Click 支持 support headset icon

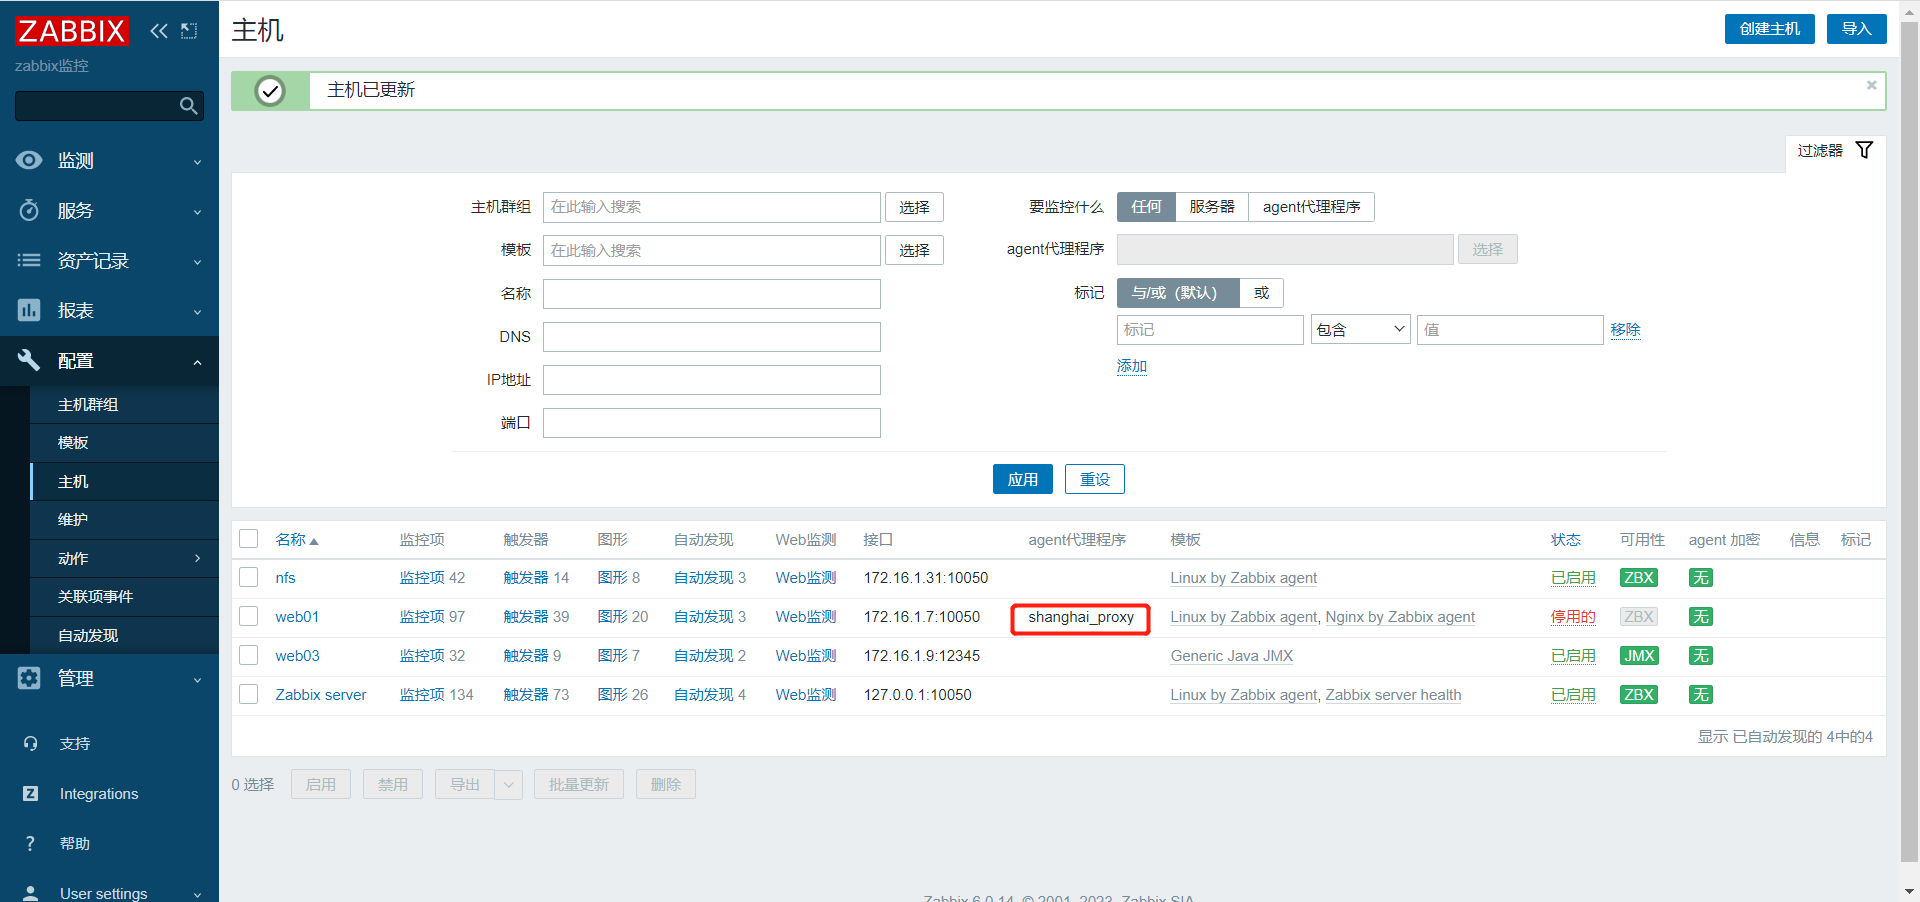(30, 743)
